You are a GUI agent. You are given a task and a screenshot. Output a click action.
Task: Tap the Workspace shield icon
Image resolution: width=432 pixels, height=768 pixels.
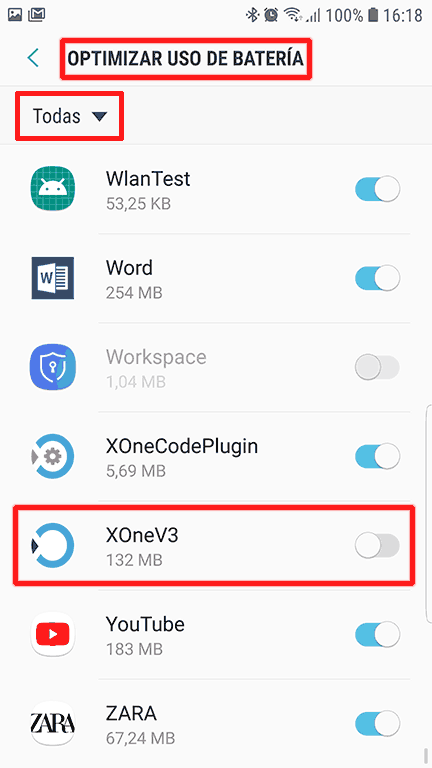52,367
